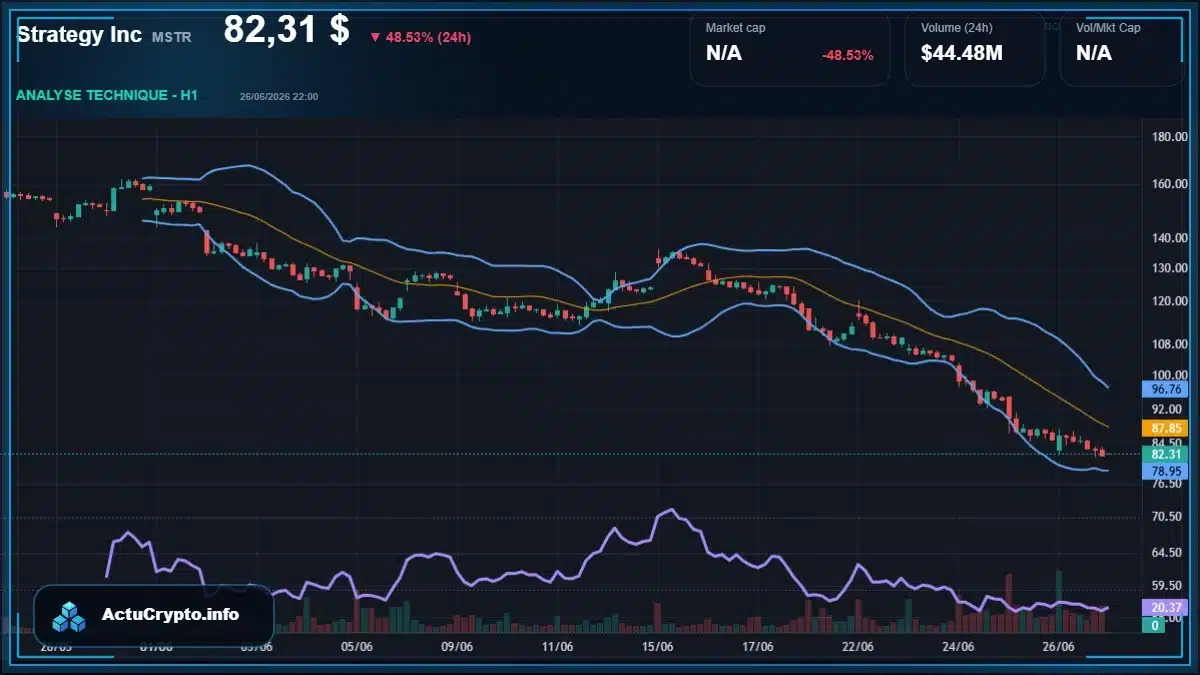This screenshot has height=675, width=1200.
Task: Open the ActuCrypto.info link text
Action: (171, 615)
